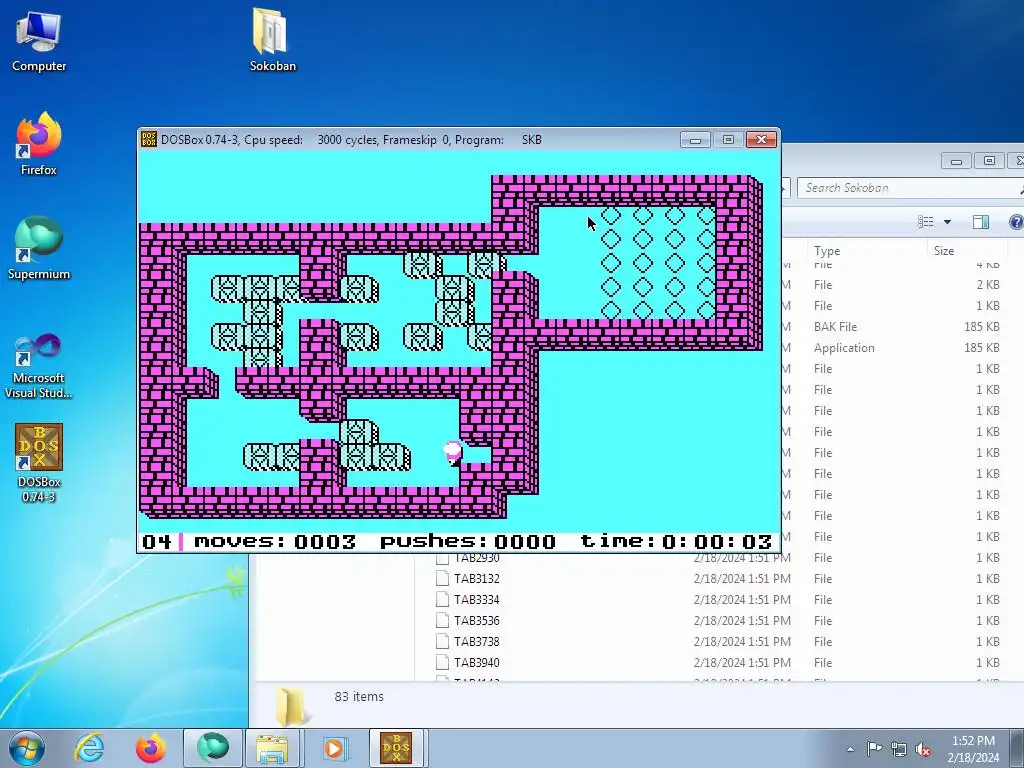Click the time:0:00:03 readout in the game

point(676,541)
